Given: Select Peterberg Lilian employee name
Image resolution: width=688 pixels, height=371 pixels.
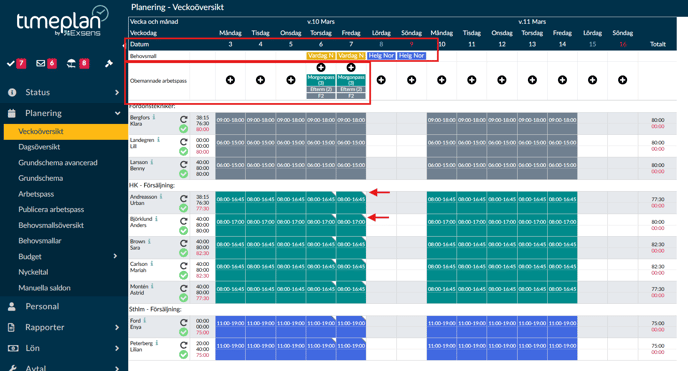Looking at the screenshot, I should point(141,346).
